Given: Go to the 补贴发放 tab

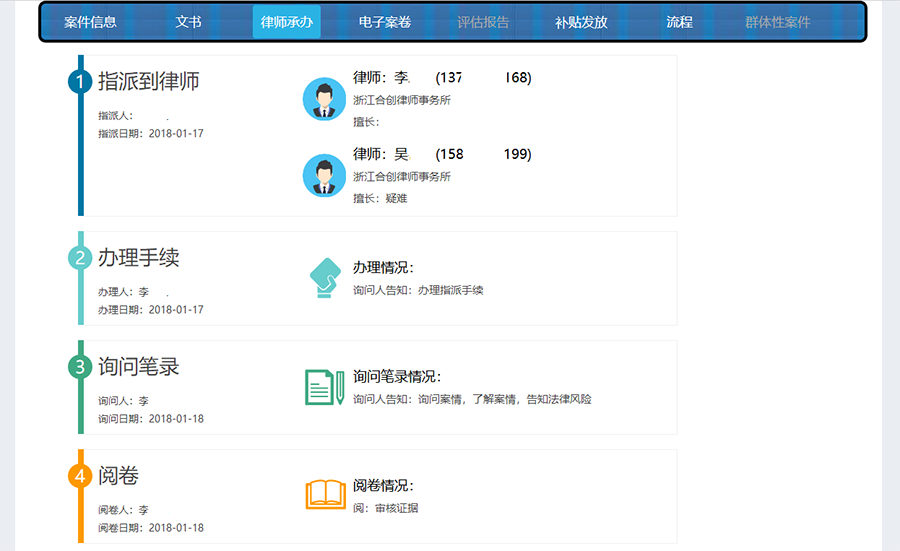Looking at the screenshot, I should tap(581, 22).
